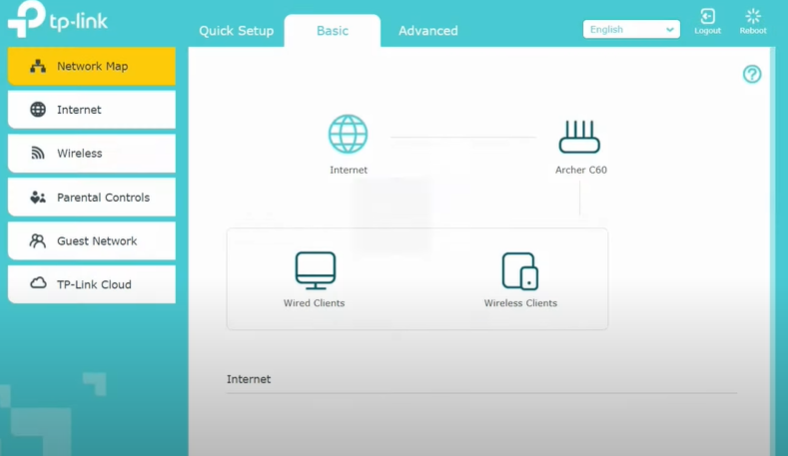The height and width of the screenshot is (456, 788).
Task: Open the help question mark icon
Action: pyautogui.click(x=752, y=74)
